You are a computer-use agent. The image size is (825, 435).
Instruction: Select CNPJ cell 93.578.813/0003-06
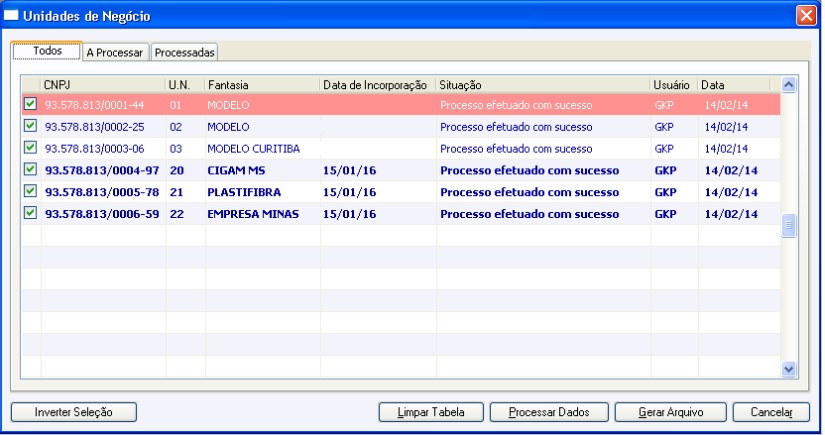[x=95, y=149]
